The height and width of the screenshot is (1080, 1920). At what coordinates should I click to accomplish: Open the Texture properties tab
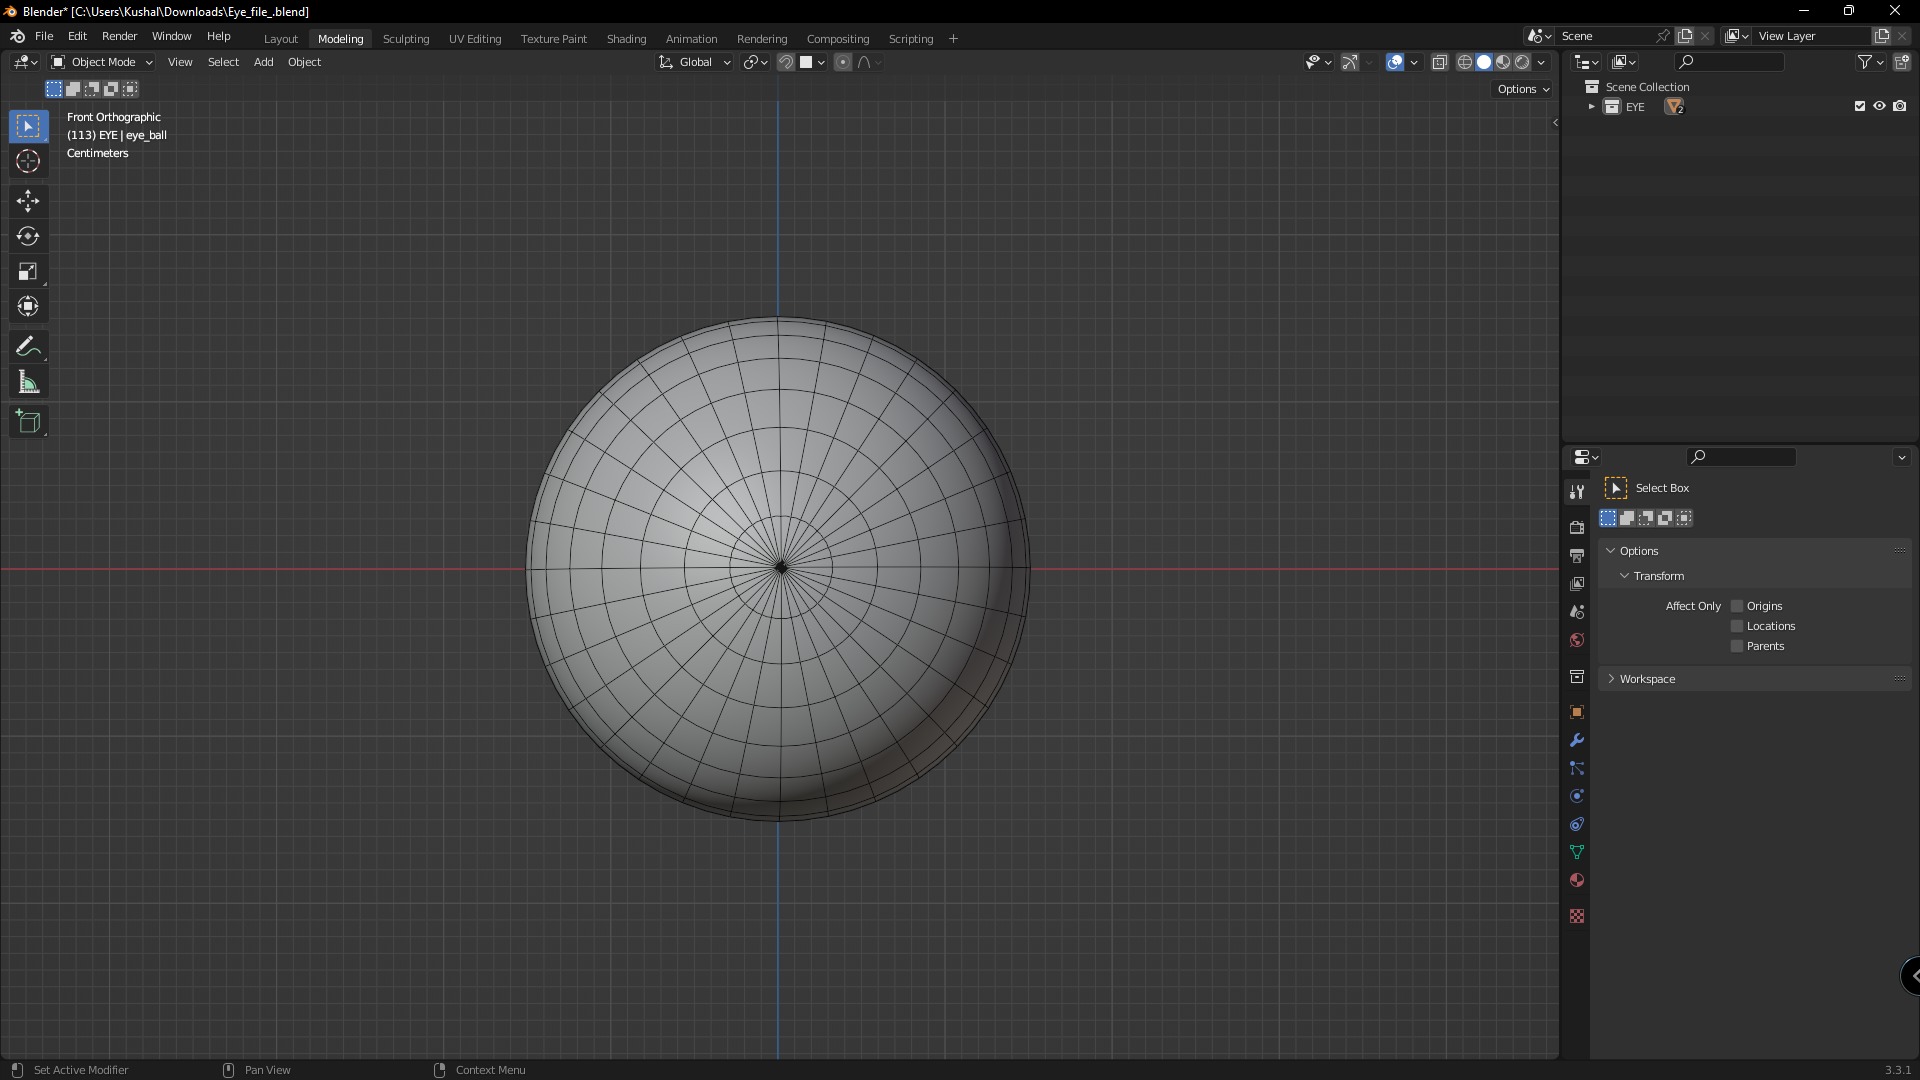[x=1577, y=917]
